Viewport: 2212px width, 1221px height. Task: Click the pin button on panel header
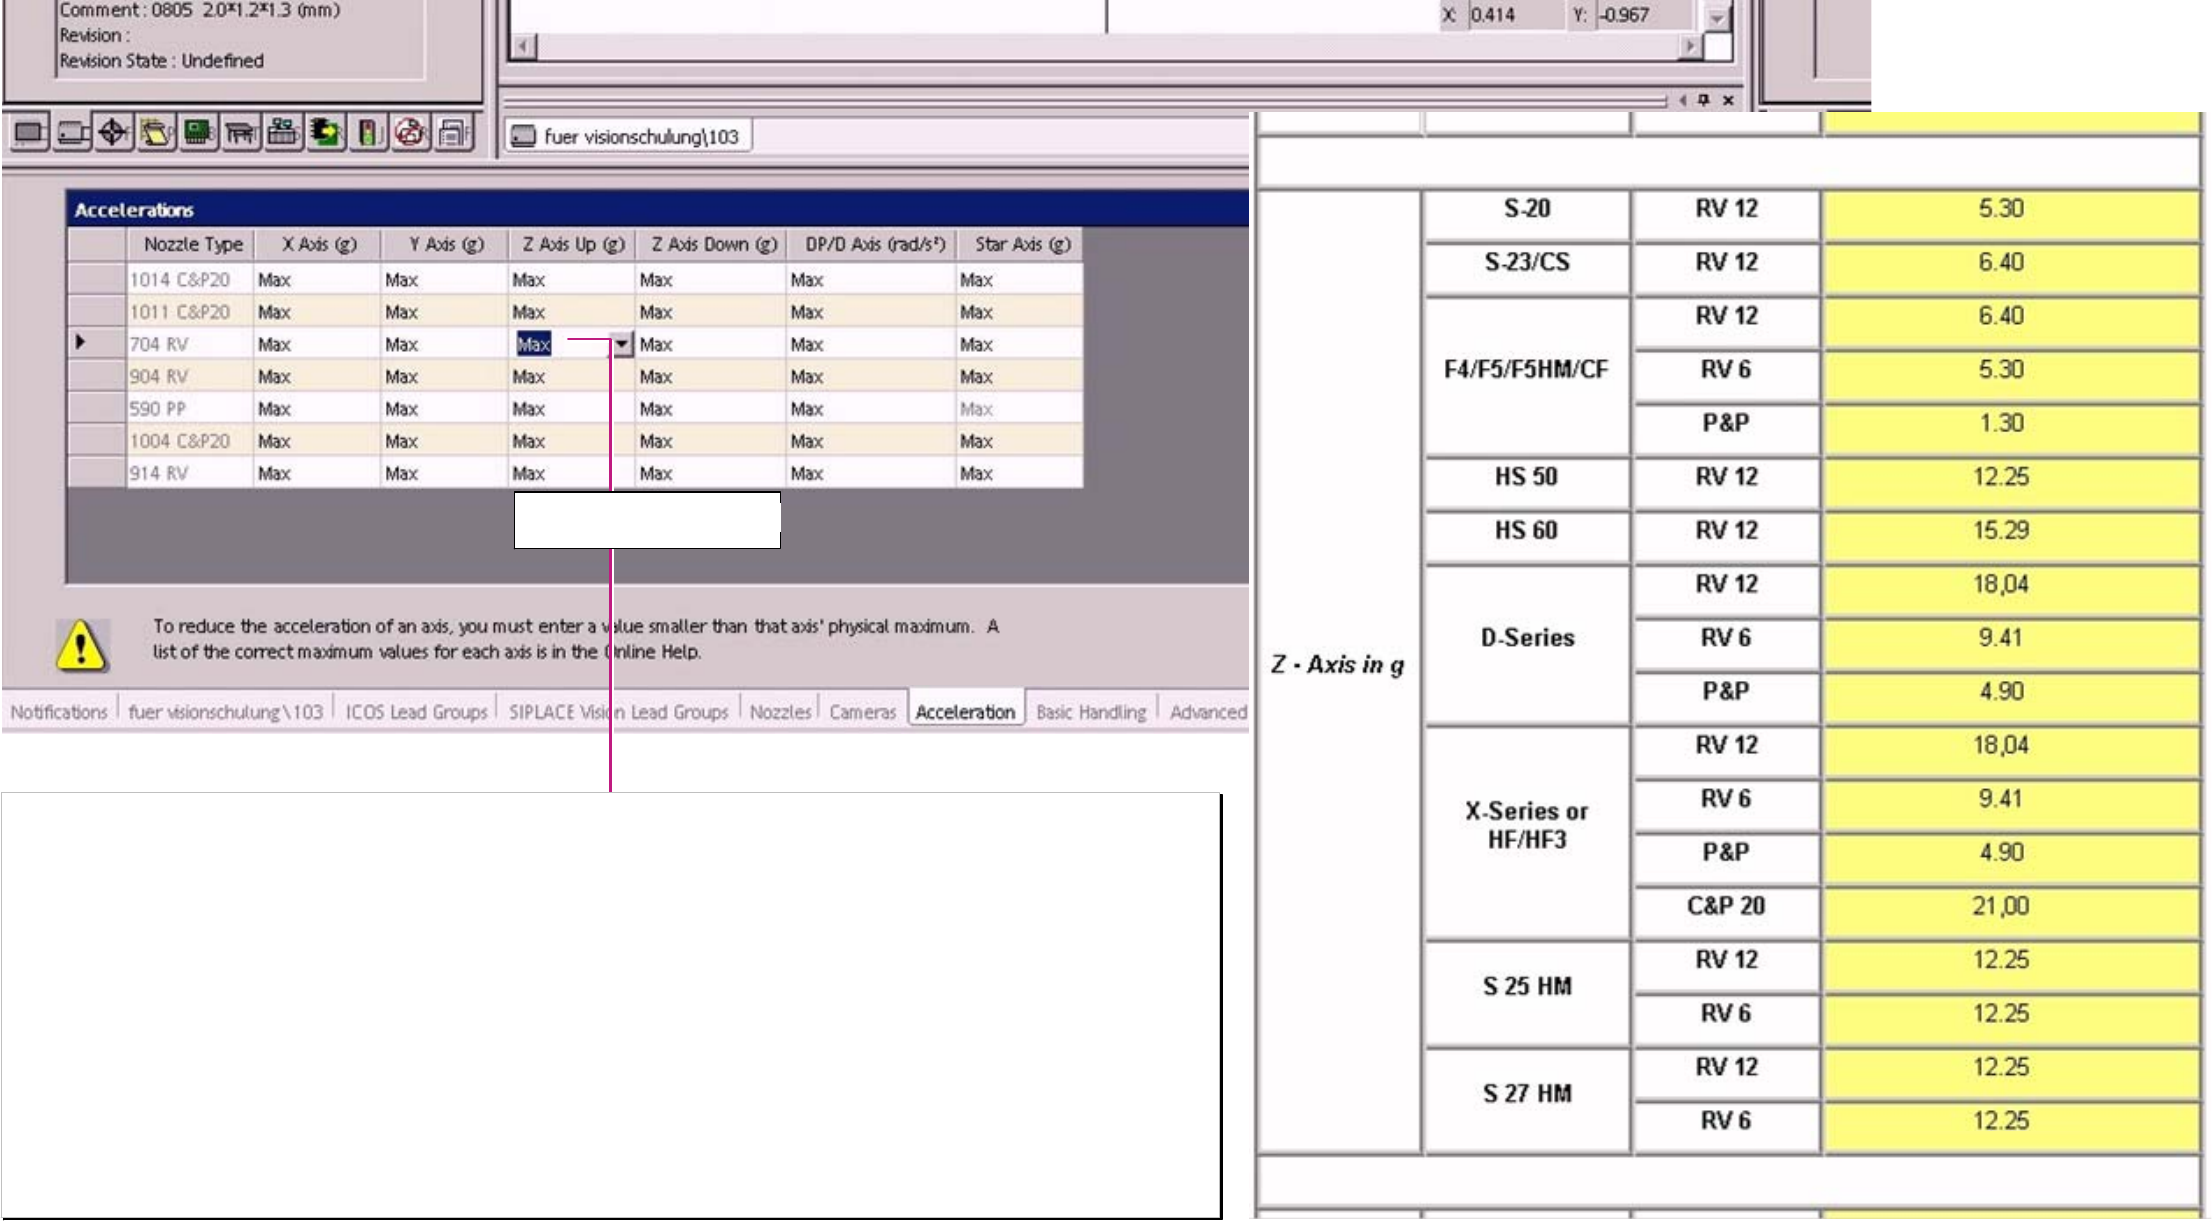[1704, 100]
